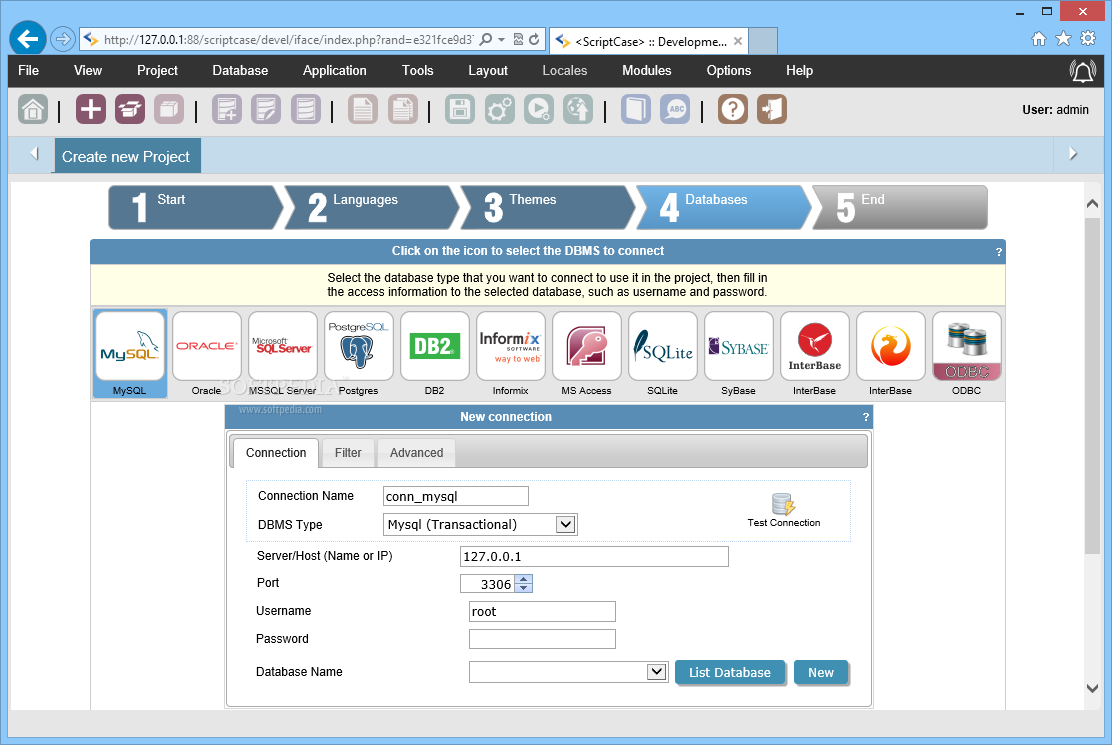Open notifications bell icon
Screen dimensions: 1112x745
tap(1082, 71)
